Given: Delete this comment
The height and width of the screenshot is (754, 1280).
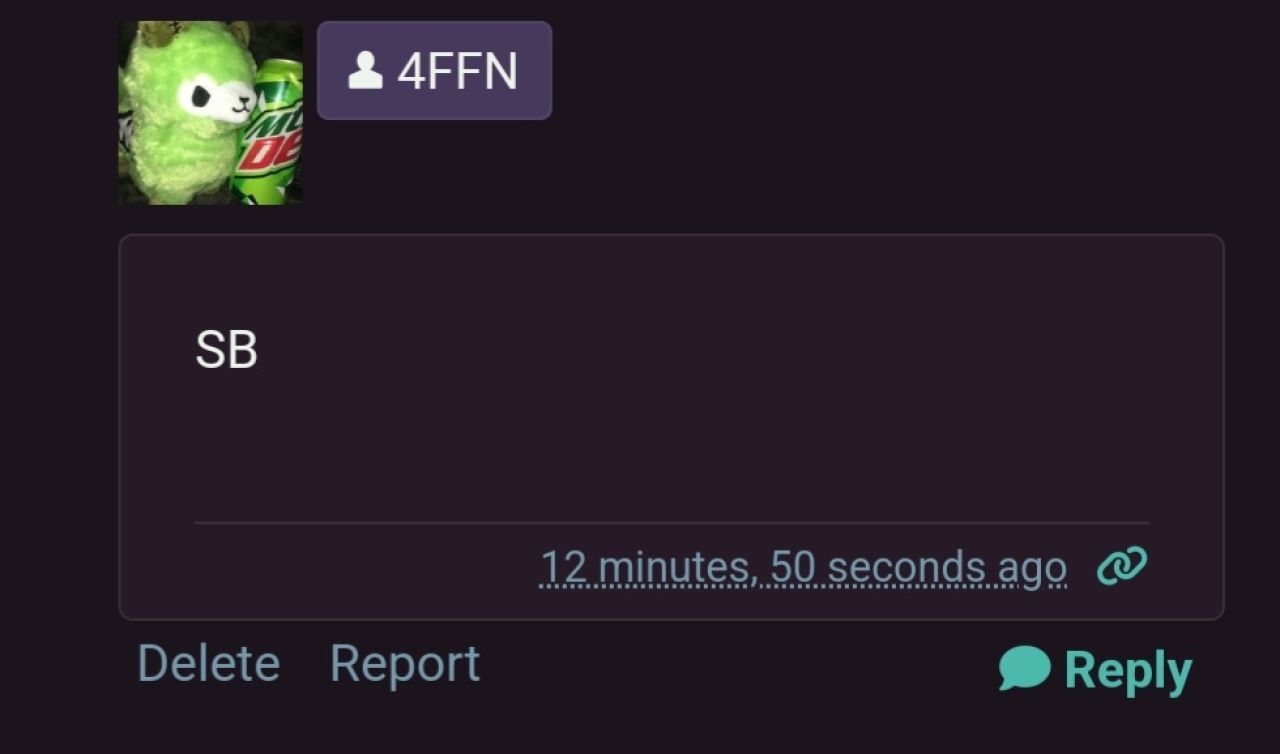Looking at the screenshot, I should tap(208, 663).
